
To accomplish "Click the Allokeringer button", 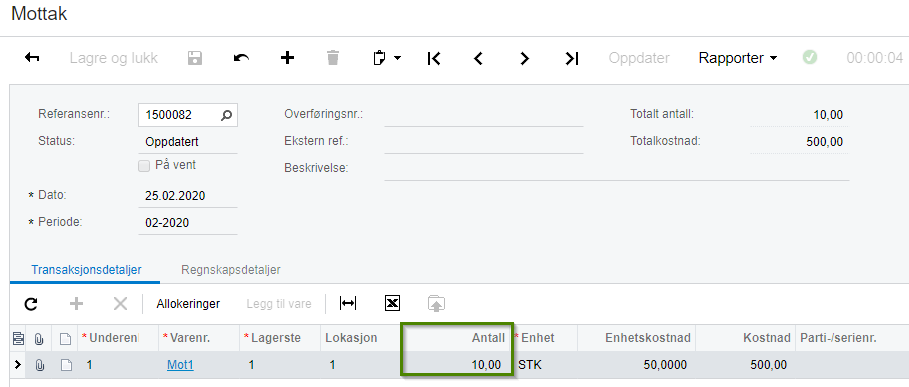I will pyautogui.click(x=188, y=304).
